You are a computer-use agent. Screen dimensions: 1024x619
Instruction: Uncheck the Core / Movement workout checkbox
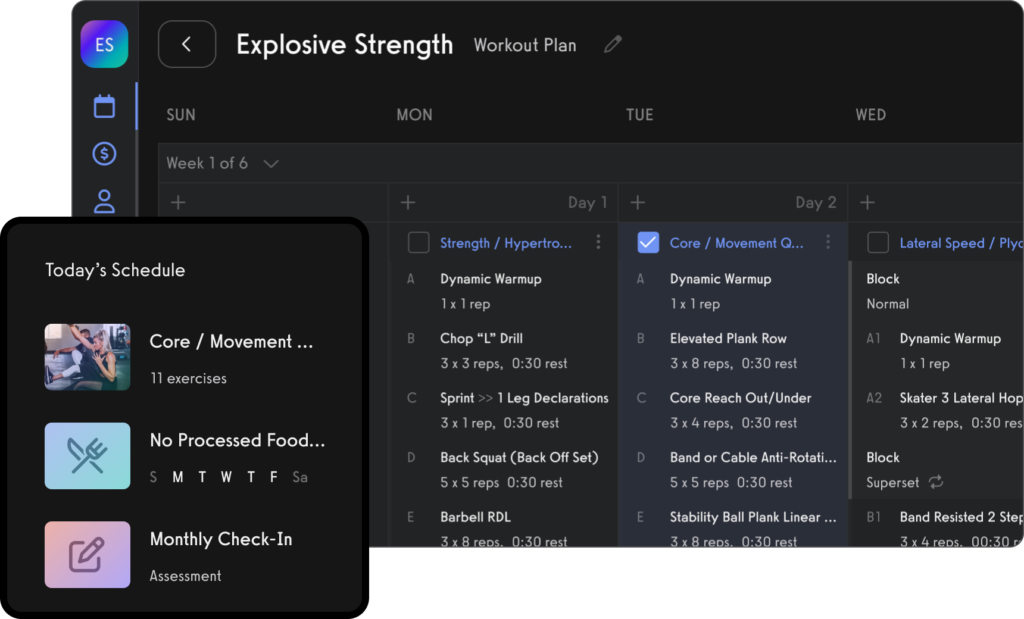pyautogui.click(x=648, y=243)
